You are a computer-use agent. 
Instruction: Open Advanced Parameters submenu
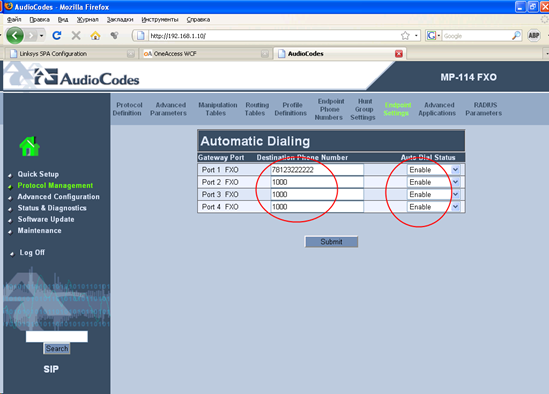click(x=168, y=109)
